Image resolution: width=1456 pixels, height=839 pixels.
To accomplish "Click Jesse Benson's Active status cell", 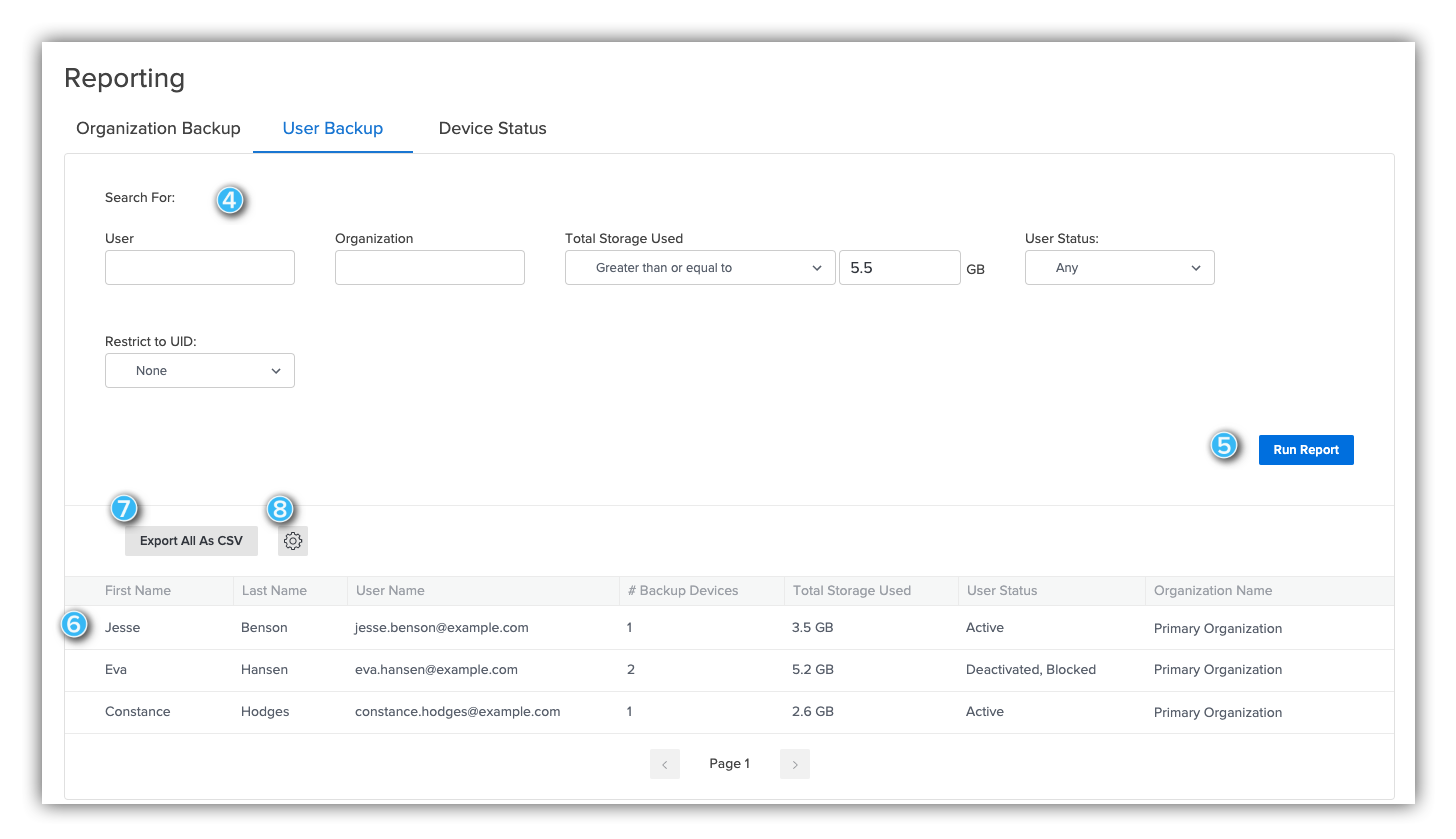I will point(985,628).
